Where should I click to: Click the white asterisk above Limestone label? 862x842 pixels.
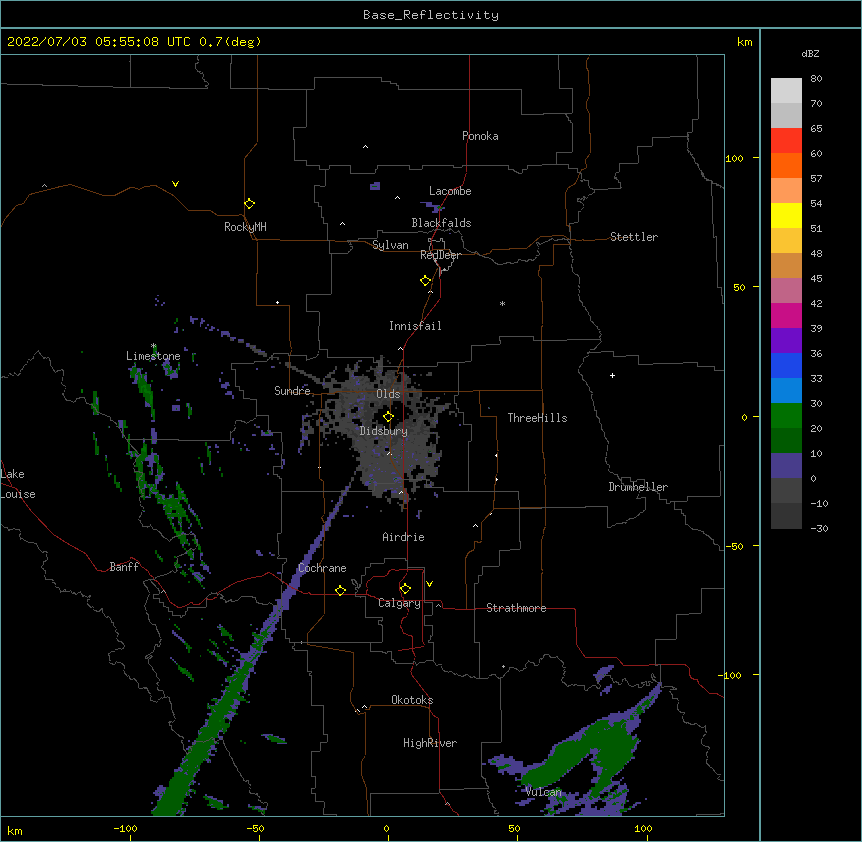coord(153,346)
